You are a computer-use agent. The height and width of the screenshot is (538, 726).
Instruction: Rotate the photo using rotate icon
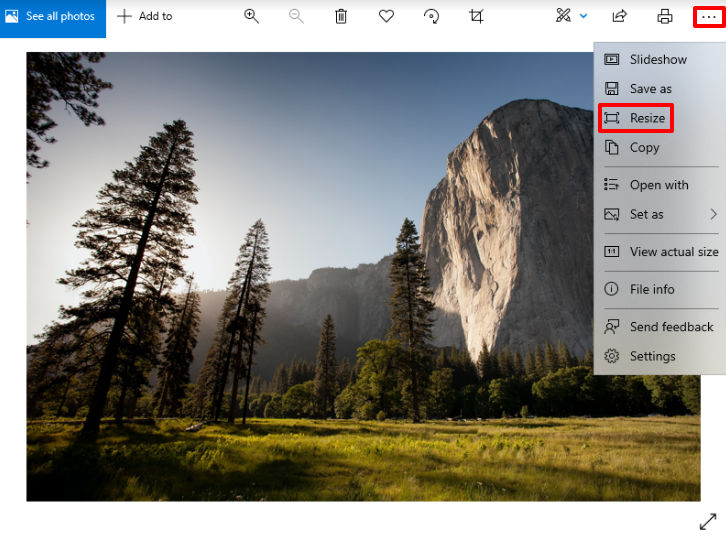pyautogui.click(x=431, y=16)
